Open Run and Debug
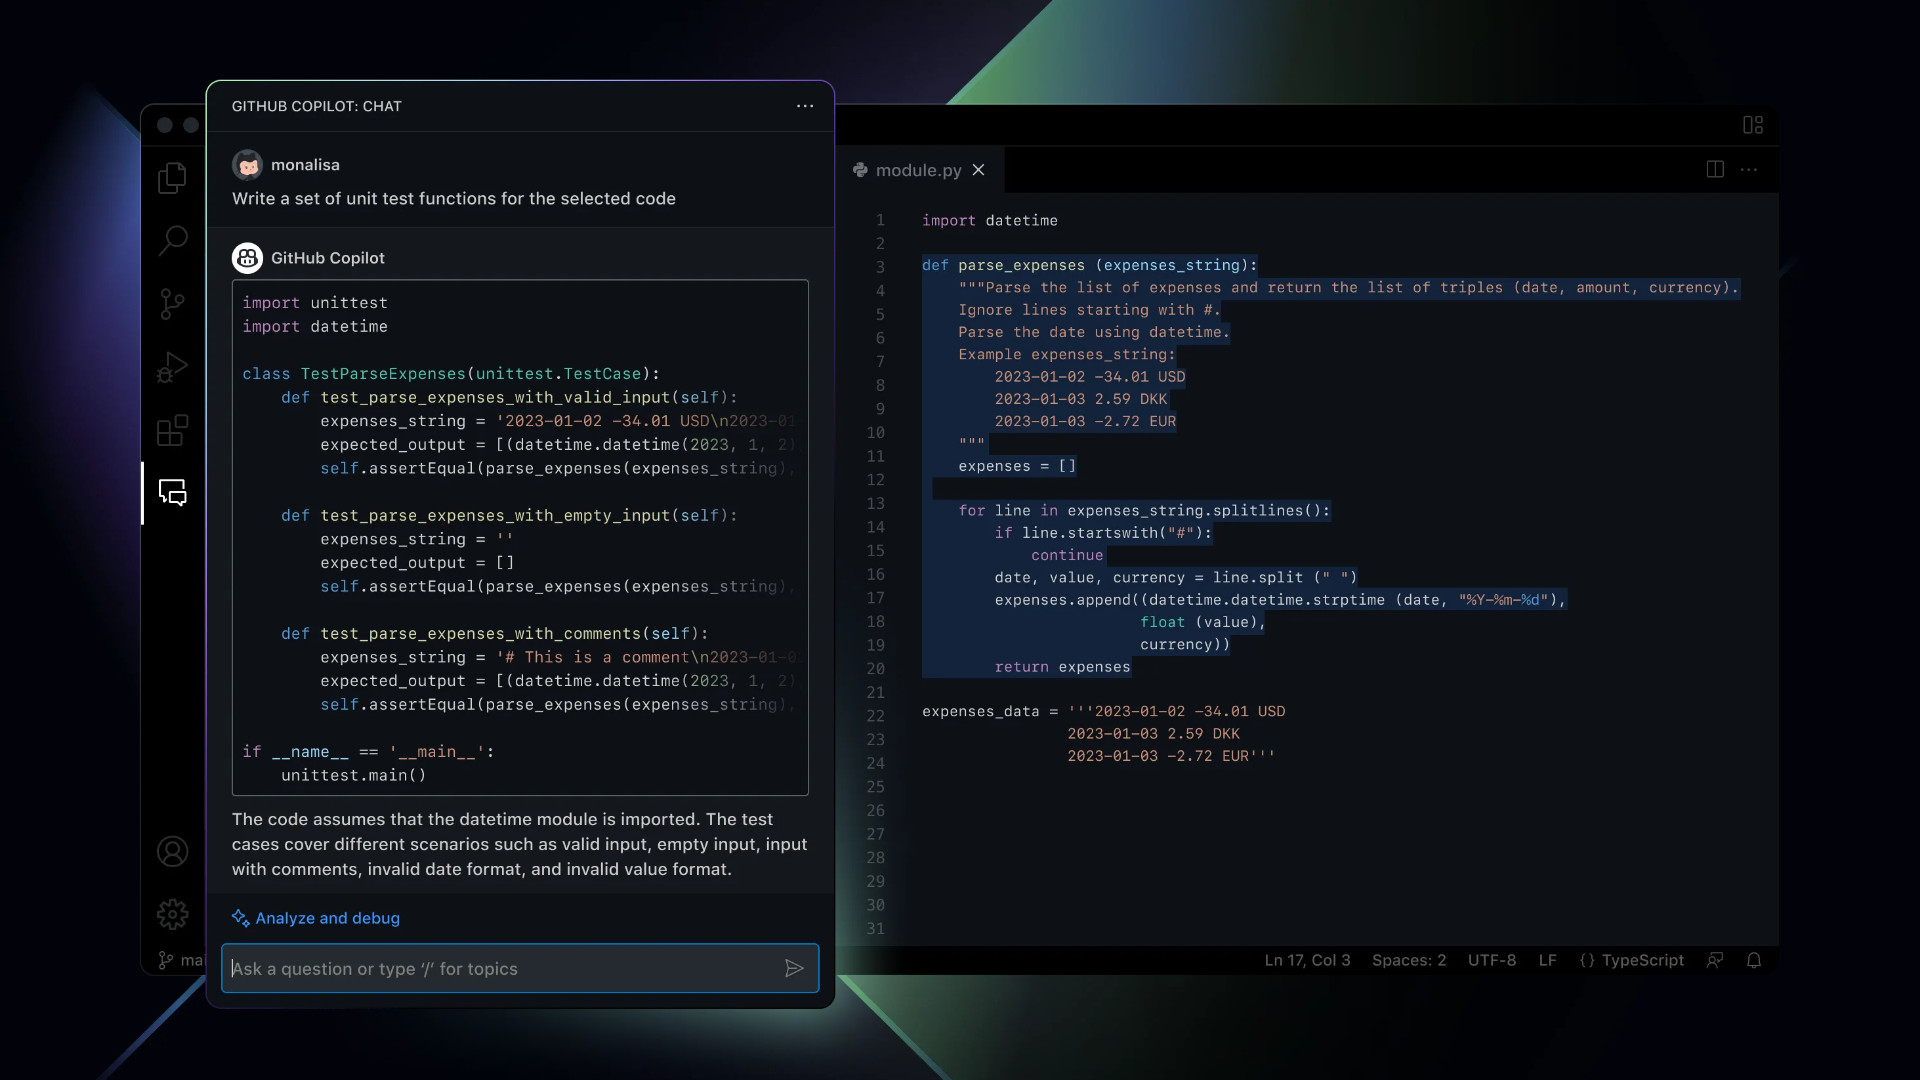Screen dimensions: 1920x1080 (171, 367)
